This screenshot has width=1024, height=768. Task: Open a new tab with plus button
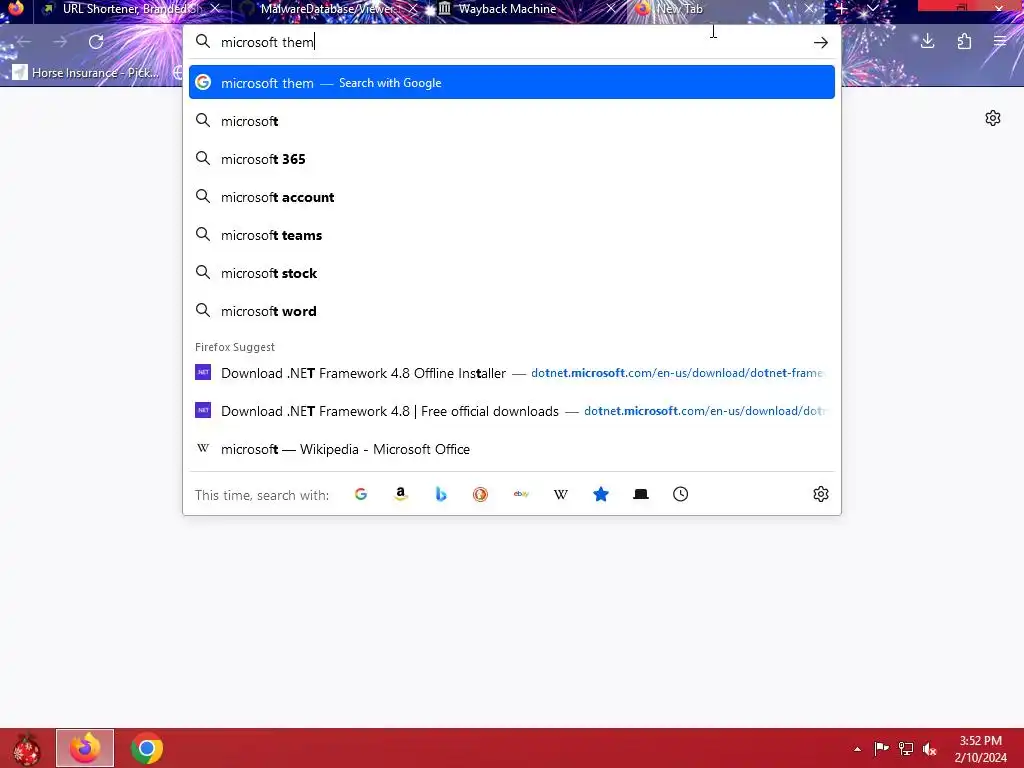[x=842, y=9]
